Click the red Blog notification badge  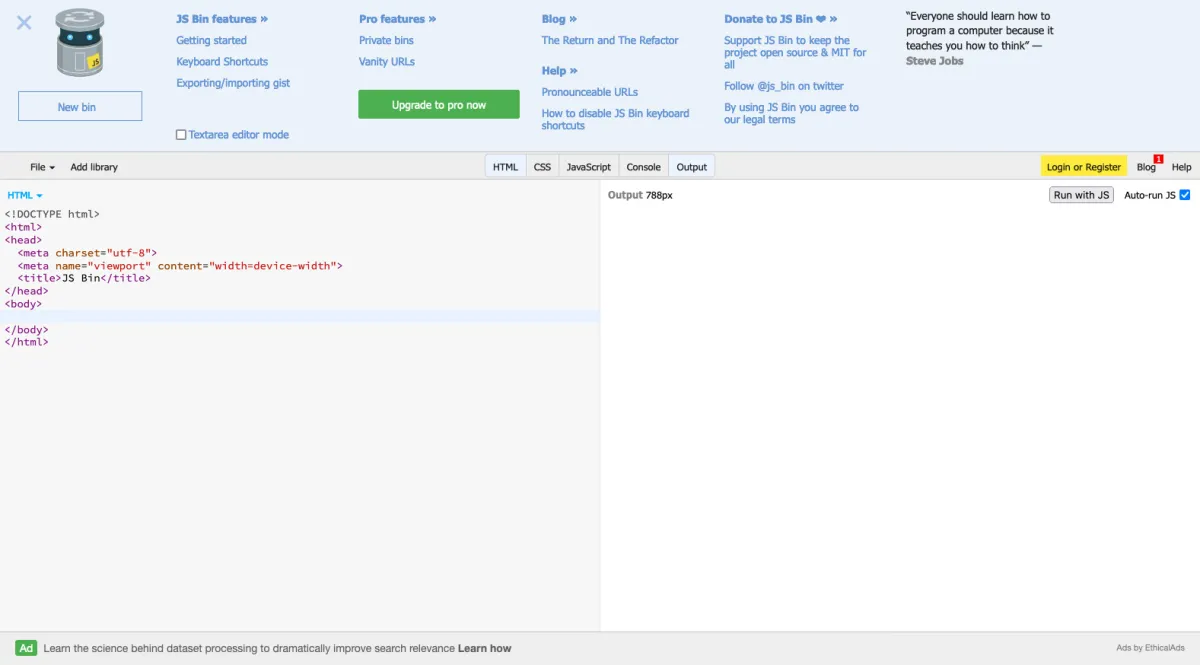pos(1158,159)
